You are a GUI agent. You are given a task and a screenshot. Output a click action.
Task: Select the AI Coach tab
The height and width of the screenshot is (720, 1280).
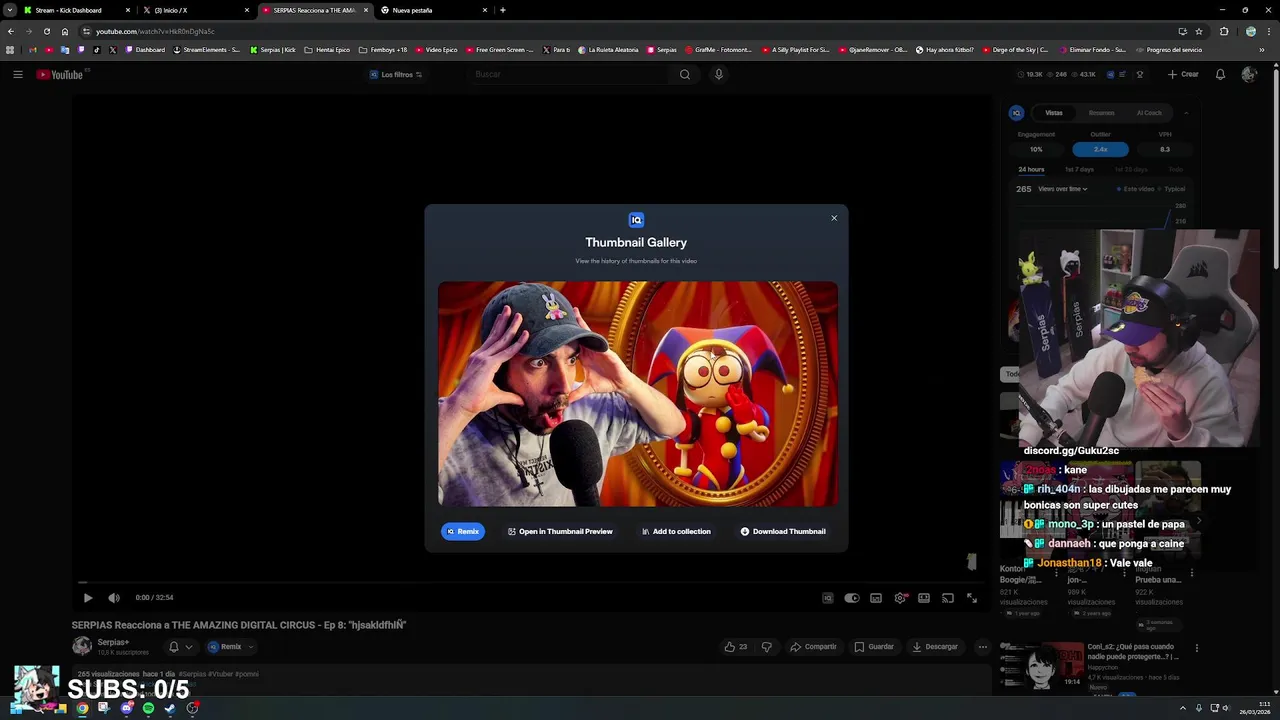coord(1149,113)
